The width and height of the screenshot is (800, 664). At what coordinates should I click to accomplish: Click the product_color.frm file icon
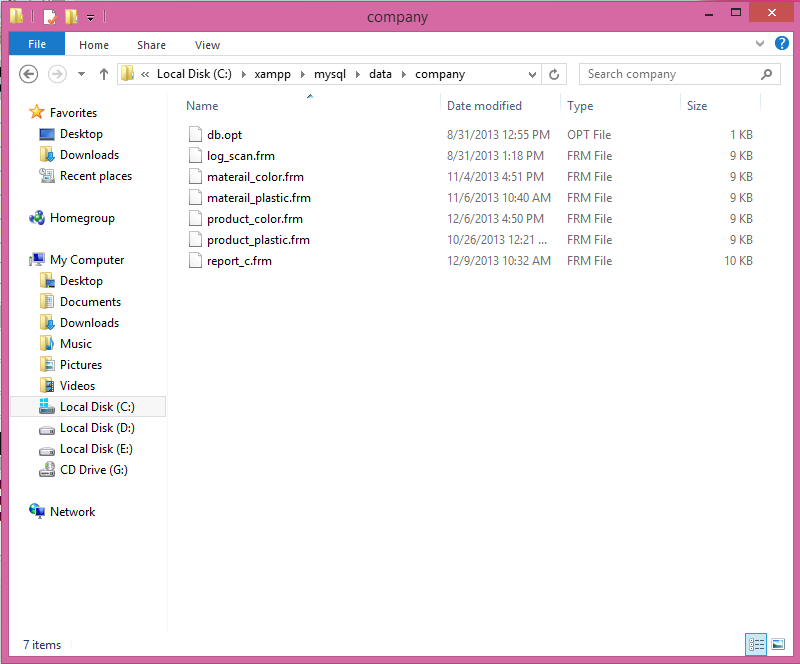[x=195, y=218]
